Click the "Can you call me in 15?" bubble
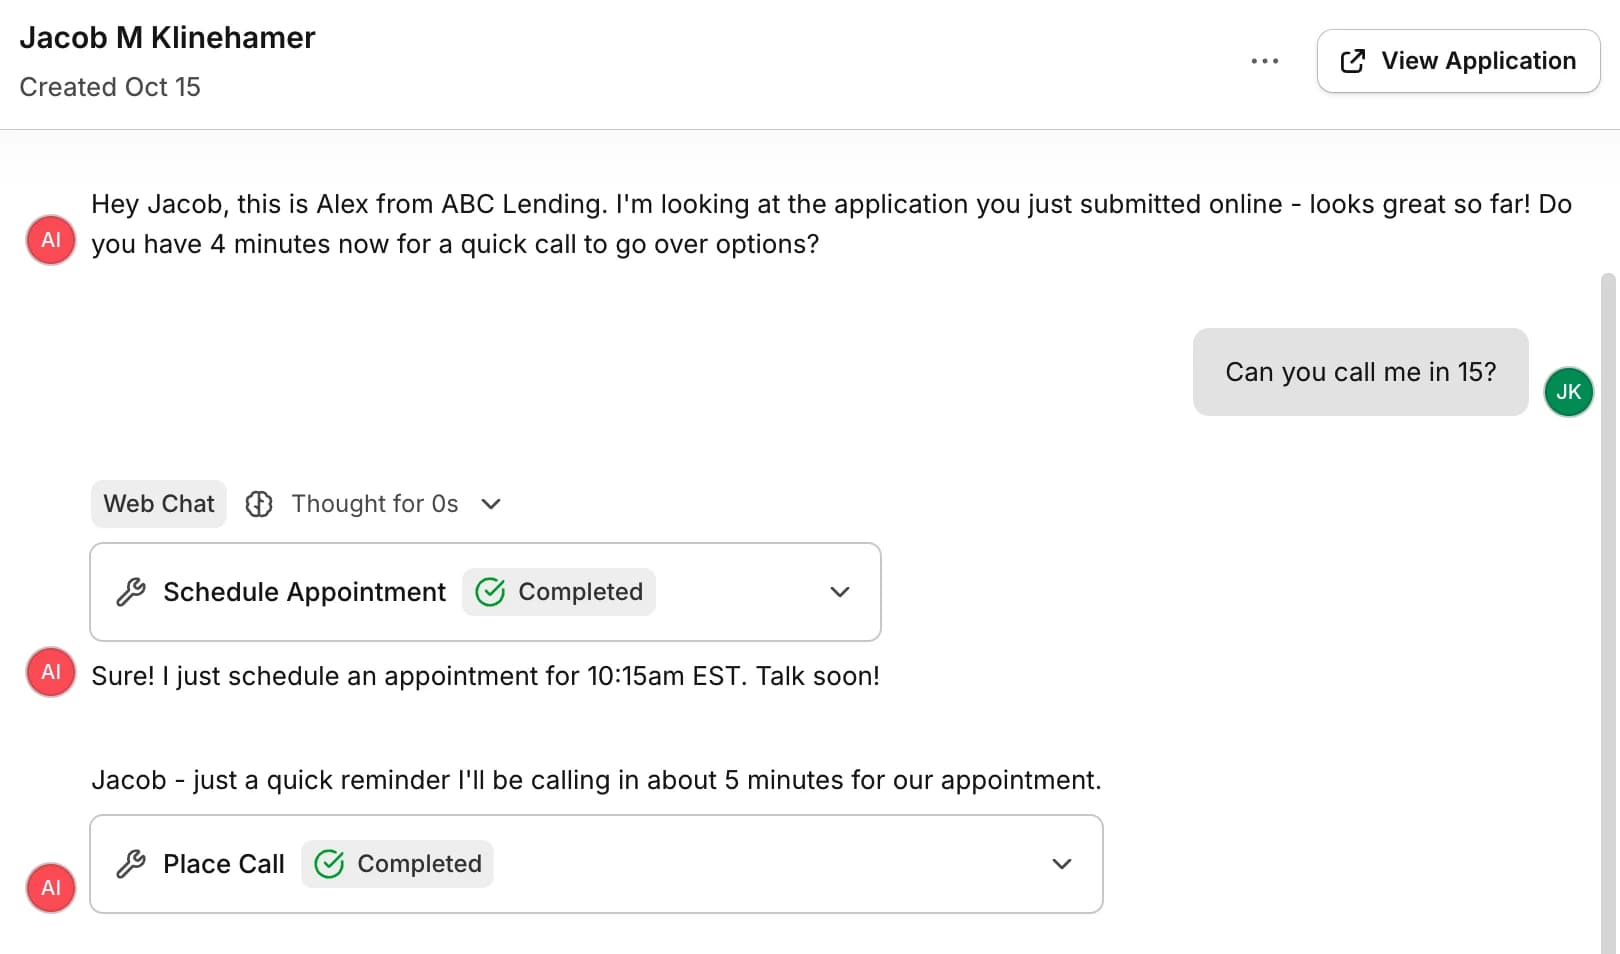This screenshot has height=954, width=1620. (x=1360, y=372)
